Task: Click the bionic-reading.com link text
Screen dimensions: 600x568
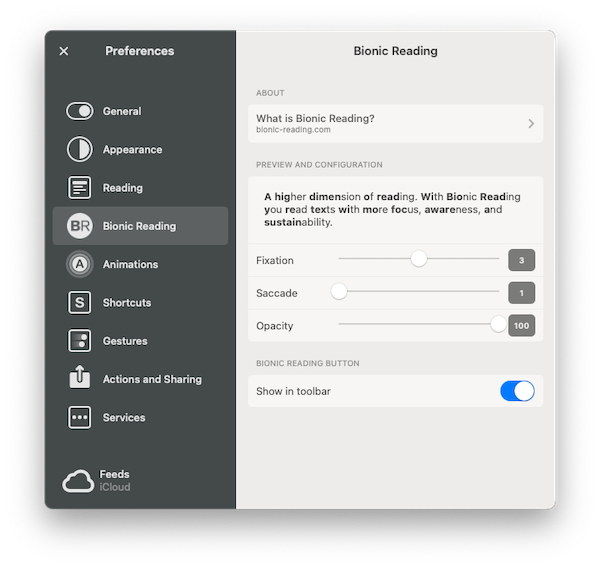Action: (293, 130)
